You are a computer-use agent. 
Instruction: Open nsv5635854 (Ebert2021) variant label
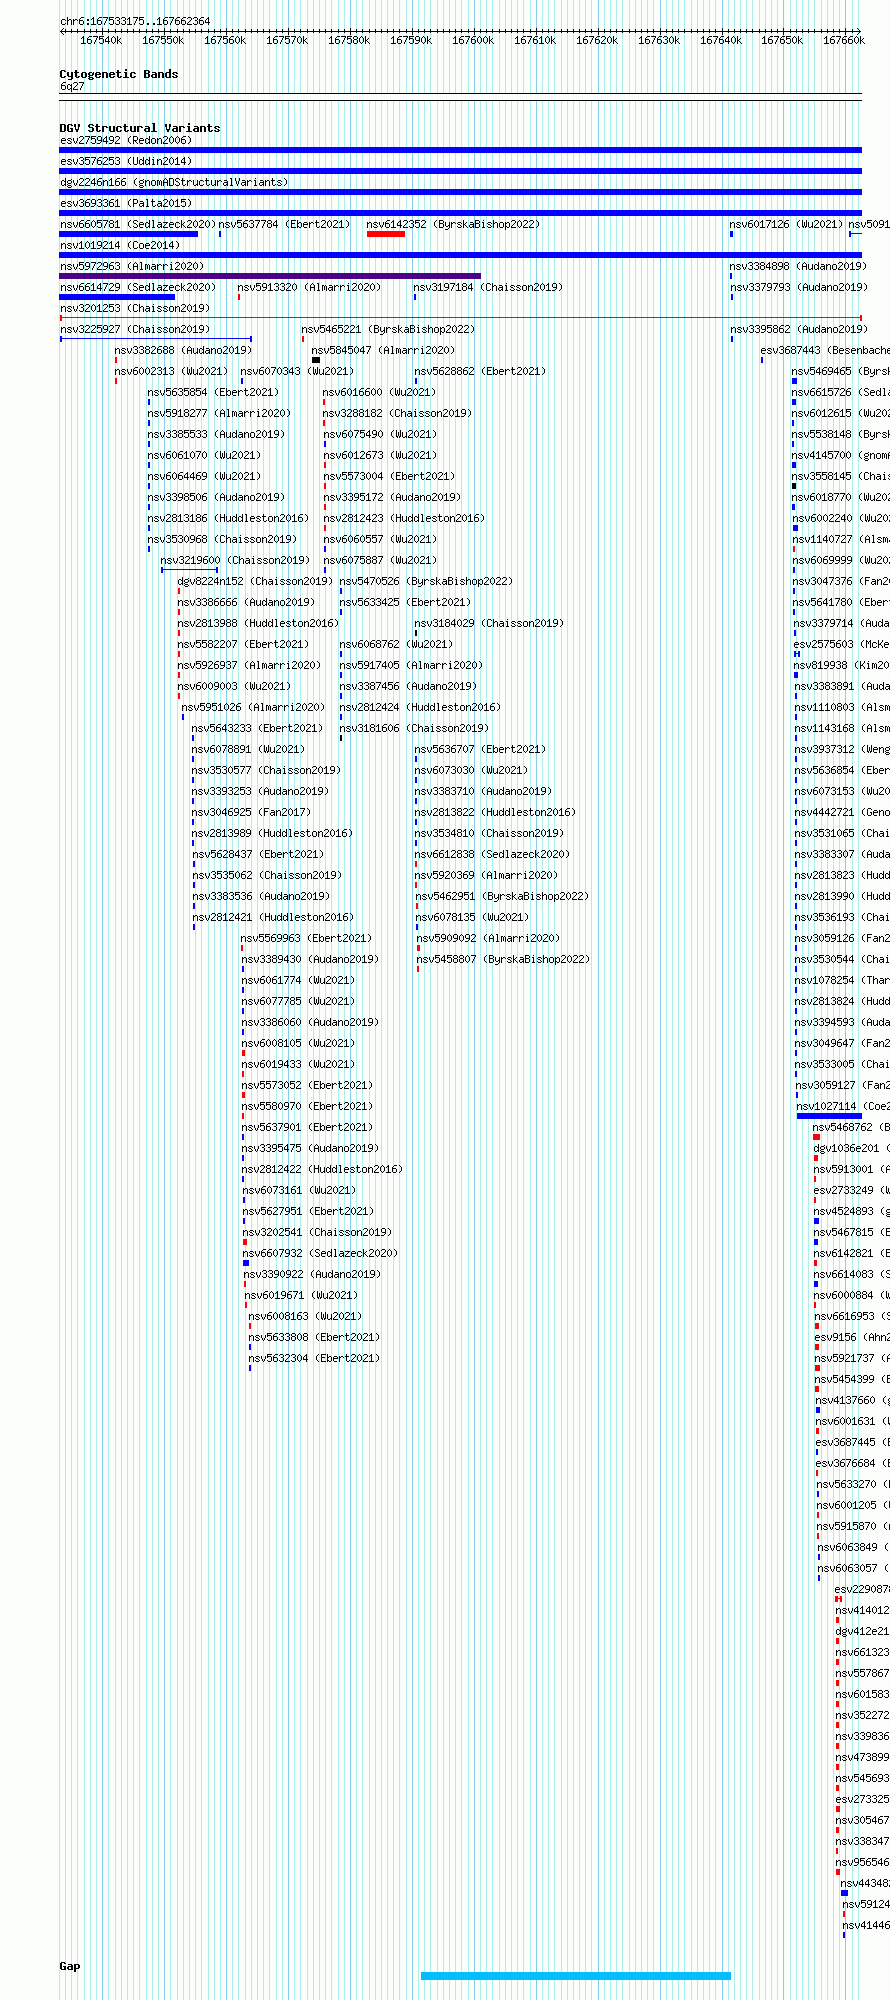coord(213,392)
